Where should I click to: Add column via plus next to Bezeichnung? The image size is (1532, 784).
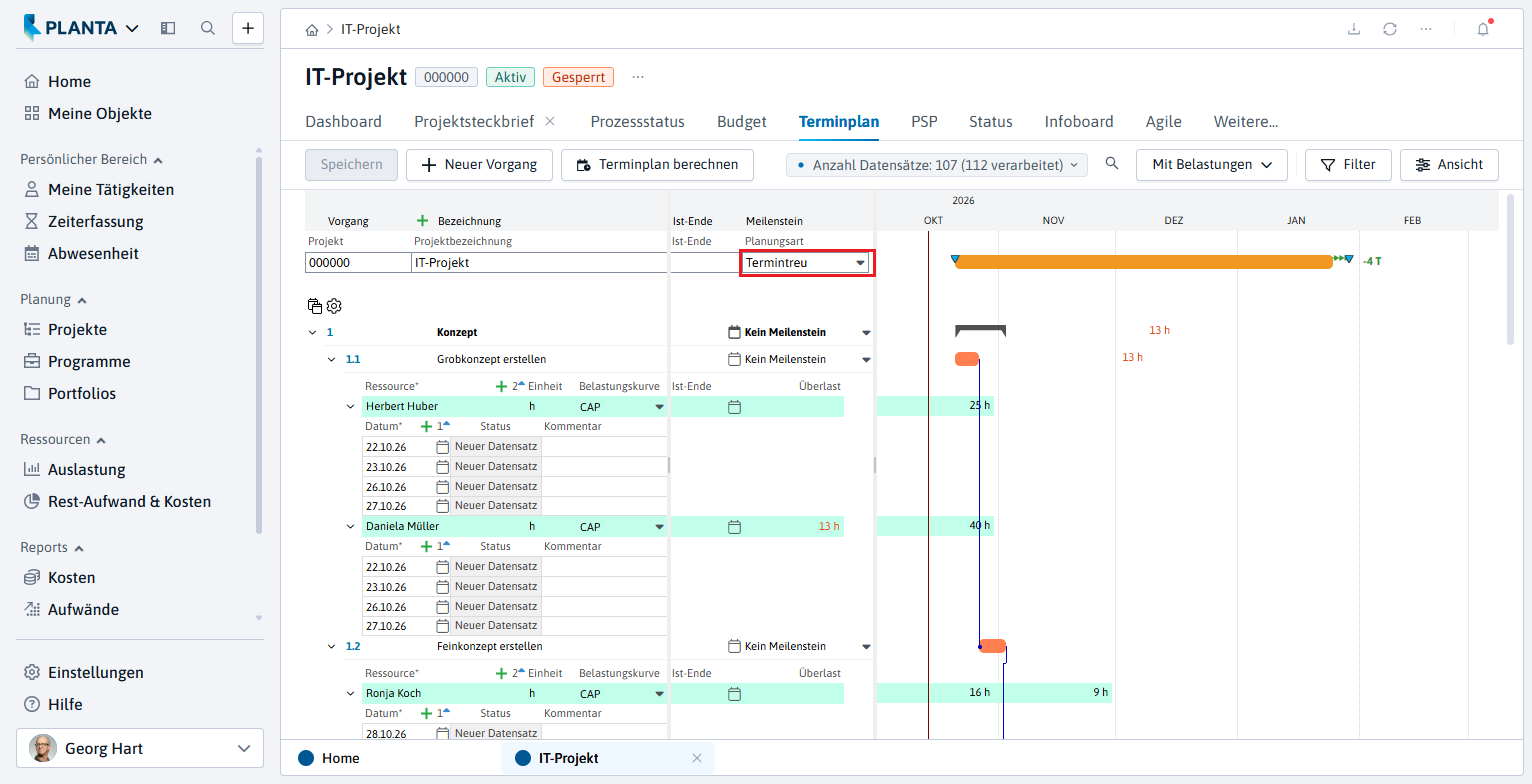[x=422, y=221]
